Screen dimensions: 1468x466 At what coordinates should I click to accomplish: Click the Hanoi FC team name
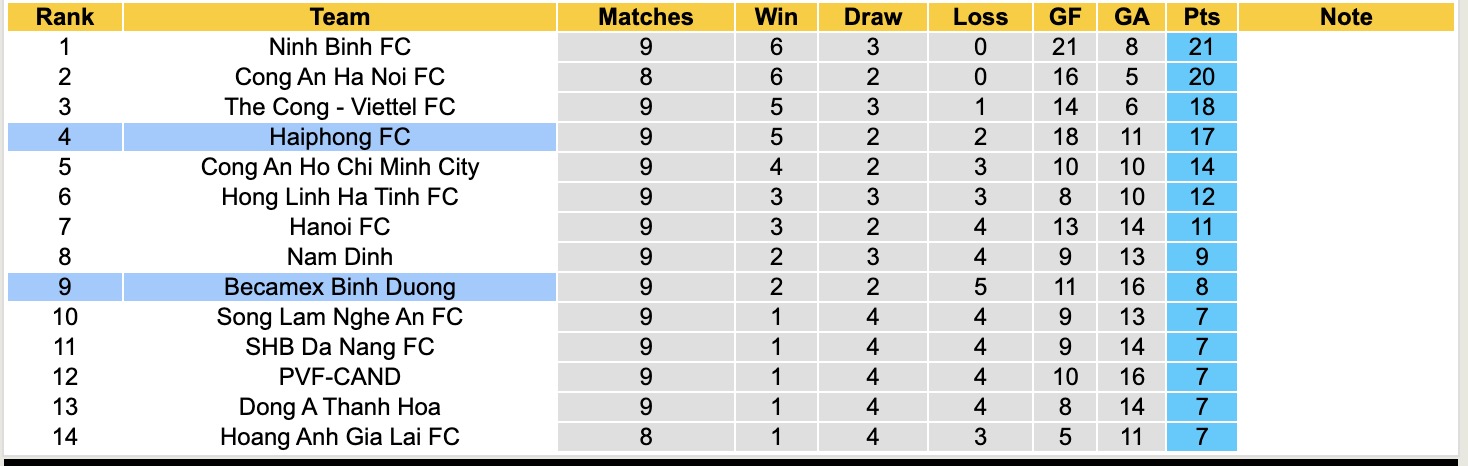coord(339,227)
